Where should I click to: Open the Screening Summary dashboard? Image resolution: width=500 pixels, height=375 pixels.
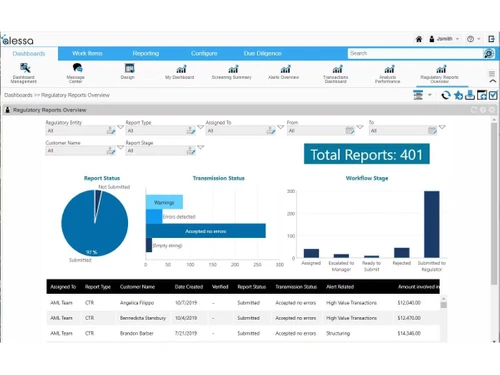point(232,72)
